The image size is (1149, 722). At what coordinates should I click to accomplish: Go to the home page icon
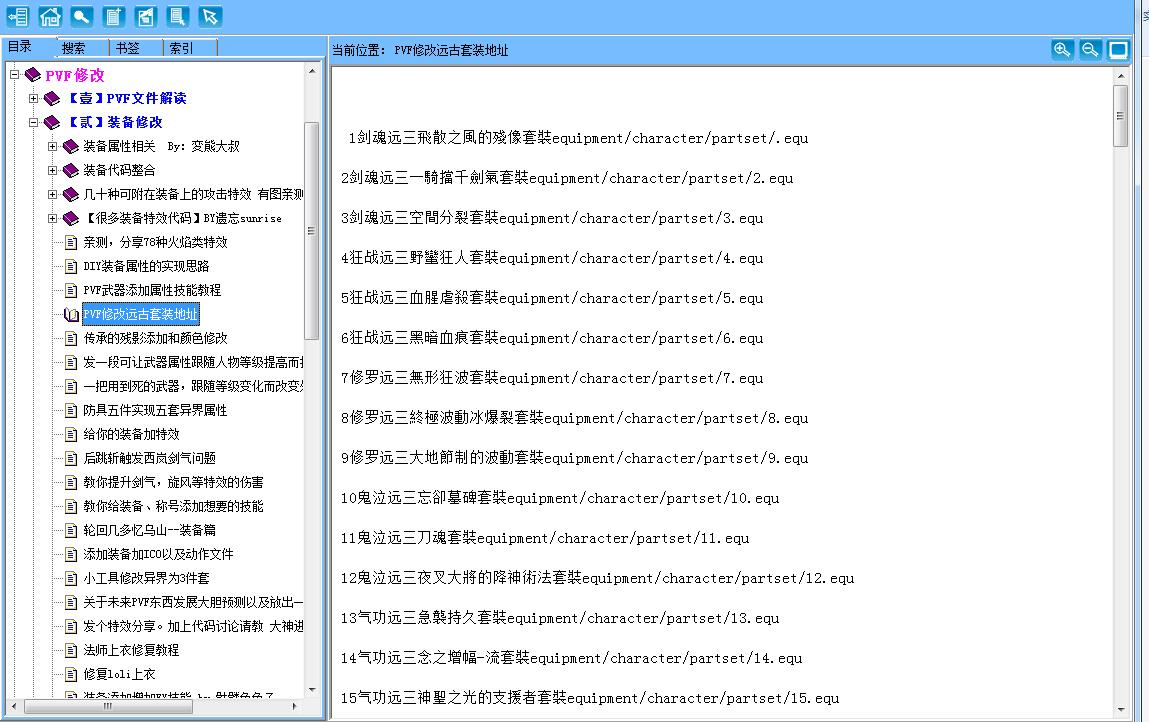(x=50, y=16)
